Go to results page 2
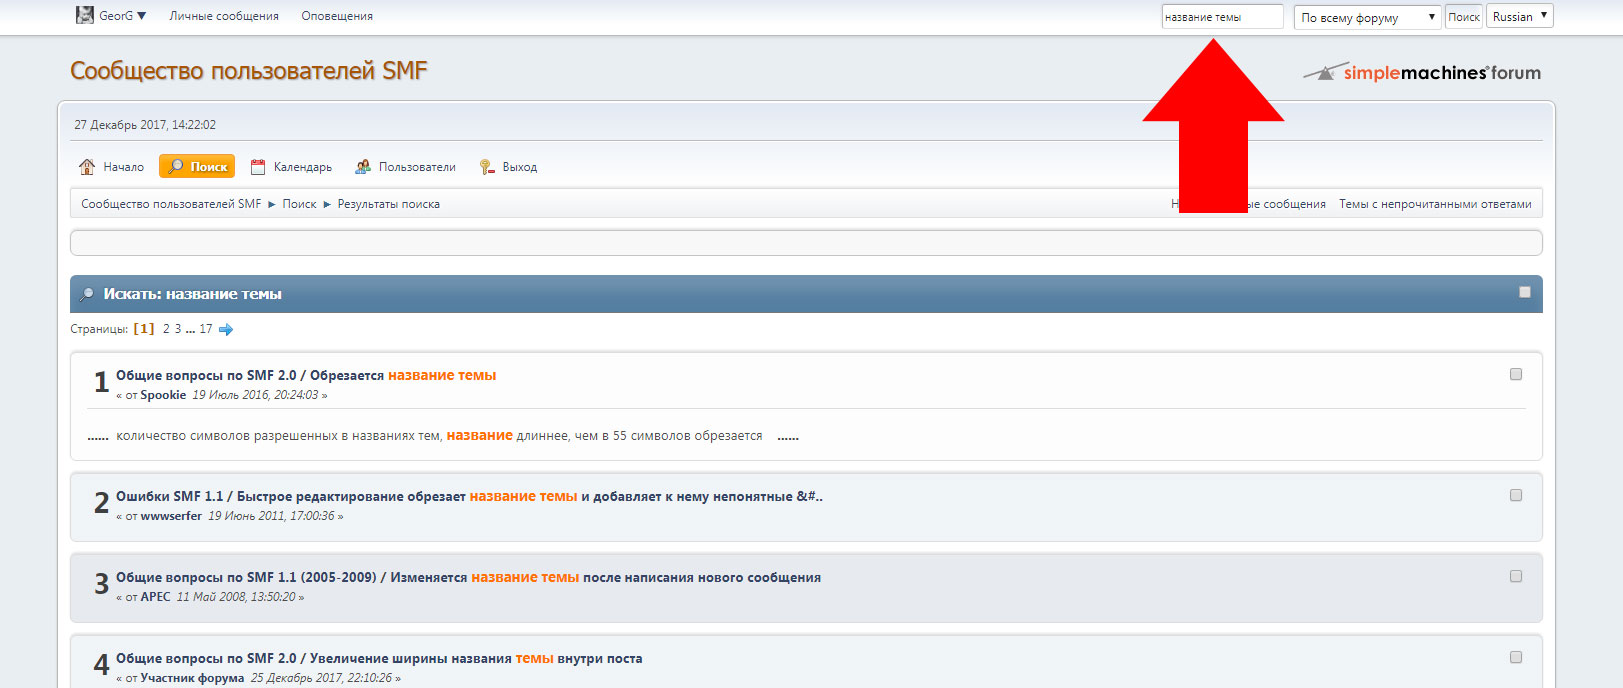Viewport: 1623px width, 688px height. (x=166, y=329)
